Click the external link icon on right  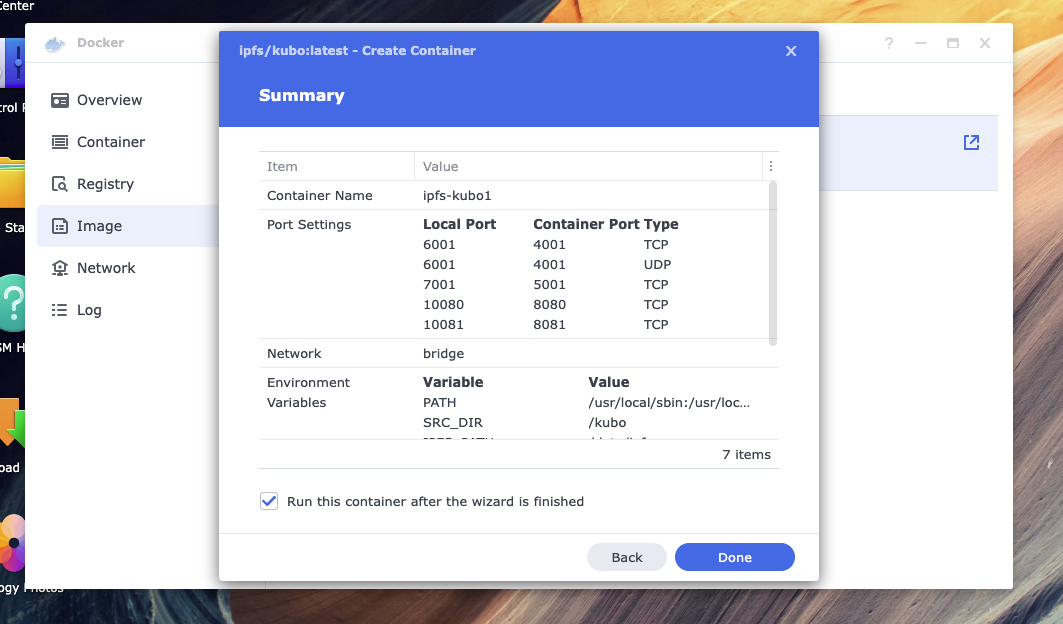coord(971,143)
